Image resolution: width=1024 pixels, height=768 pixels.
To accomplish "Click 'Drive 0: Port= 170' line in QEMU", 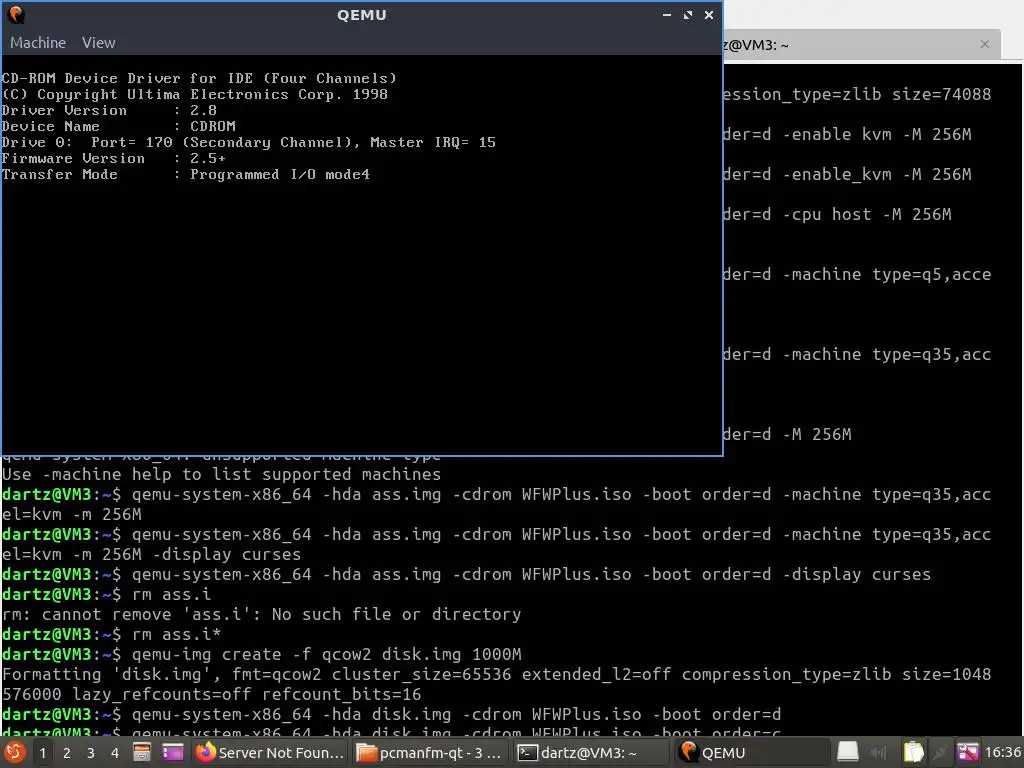I will pos(249,142).
